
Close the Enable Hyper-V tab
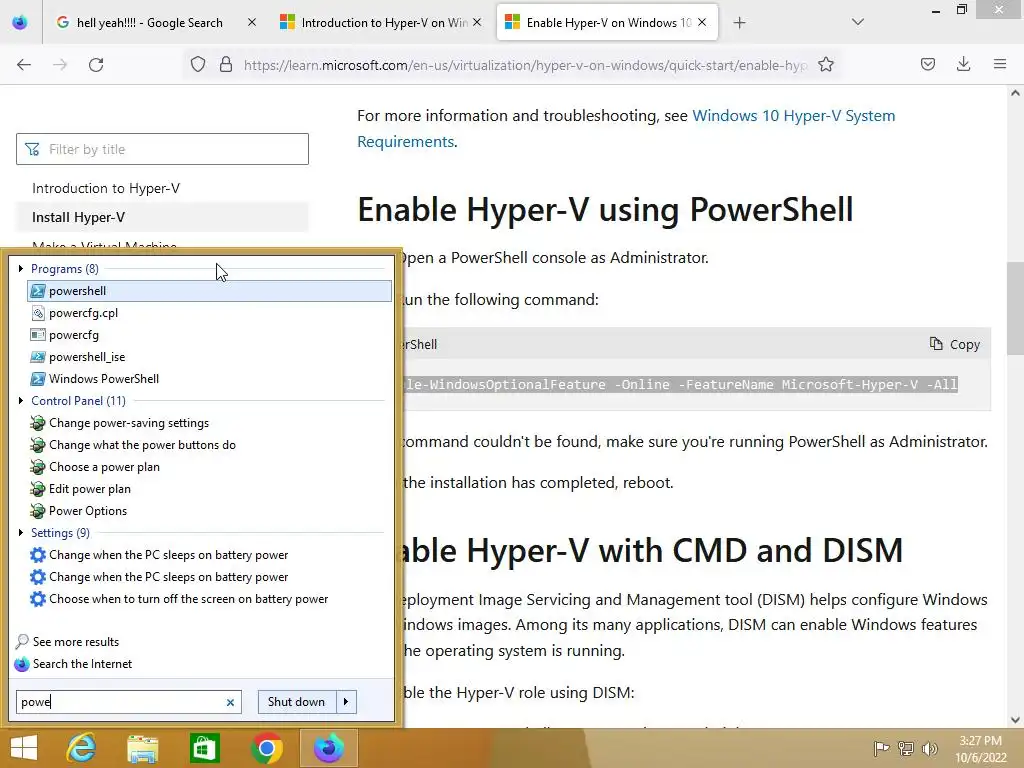(702, 23)
